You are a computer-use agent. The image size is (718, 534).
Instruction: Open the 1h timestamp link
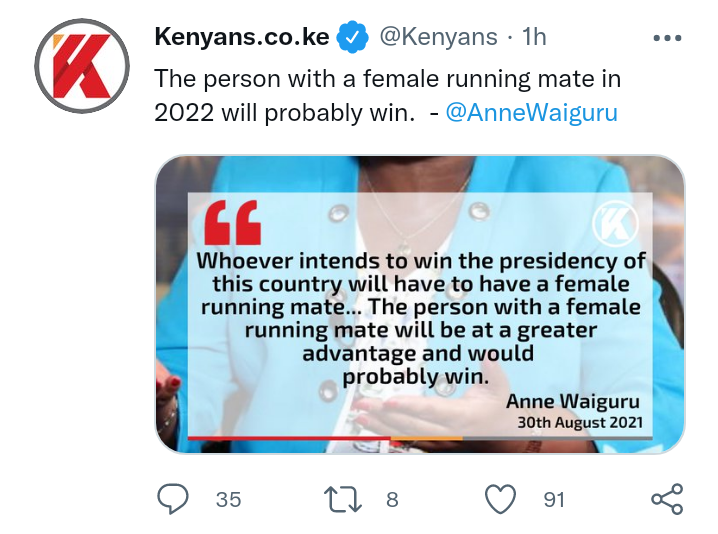(x=534, y=37)
